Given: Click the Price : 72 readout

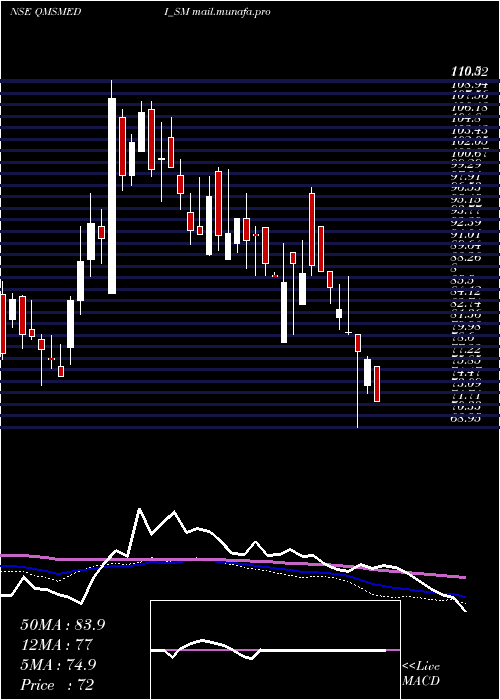Looking at the screenshot, I should pos(57,685).
